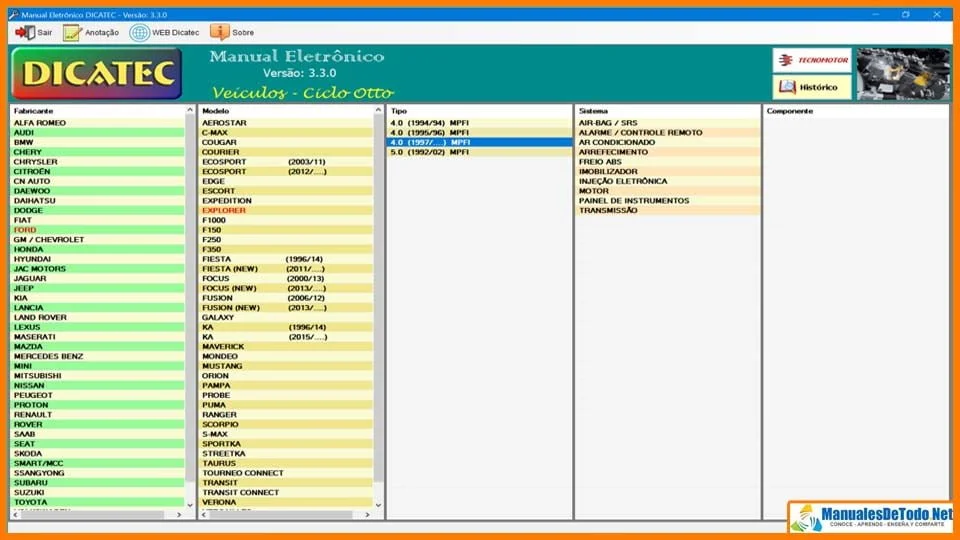
Task: Open the Sobre info icon
Action: pyautogui.click(x=219, y=32)
